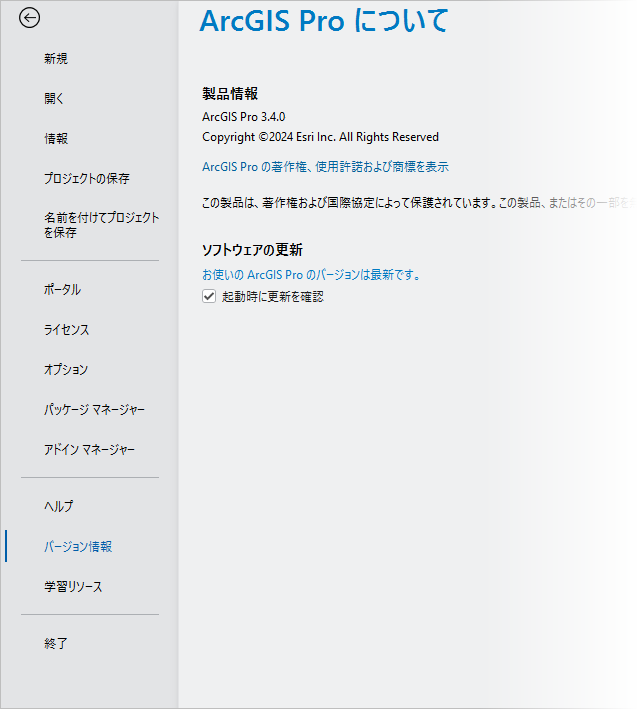Open the 新規 (New) menu item
Viewport: 638px width, 709px height.
tap(56, 59)
